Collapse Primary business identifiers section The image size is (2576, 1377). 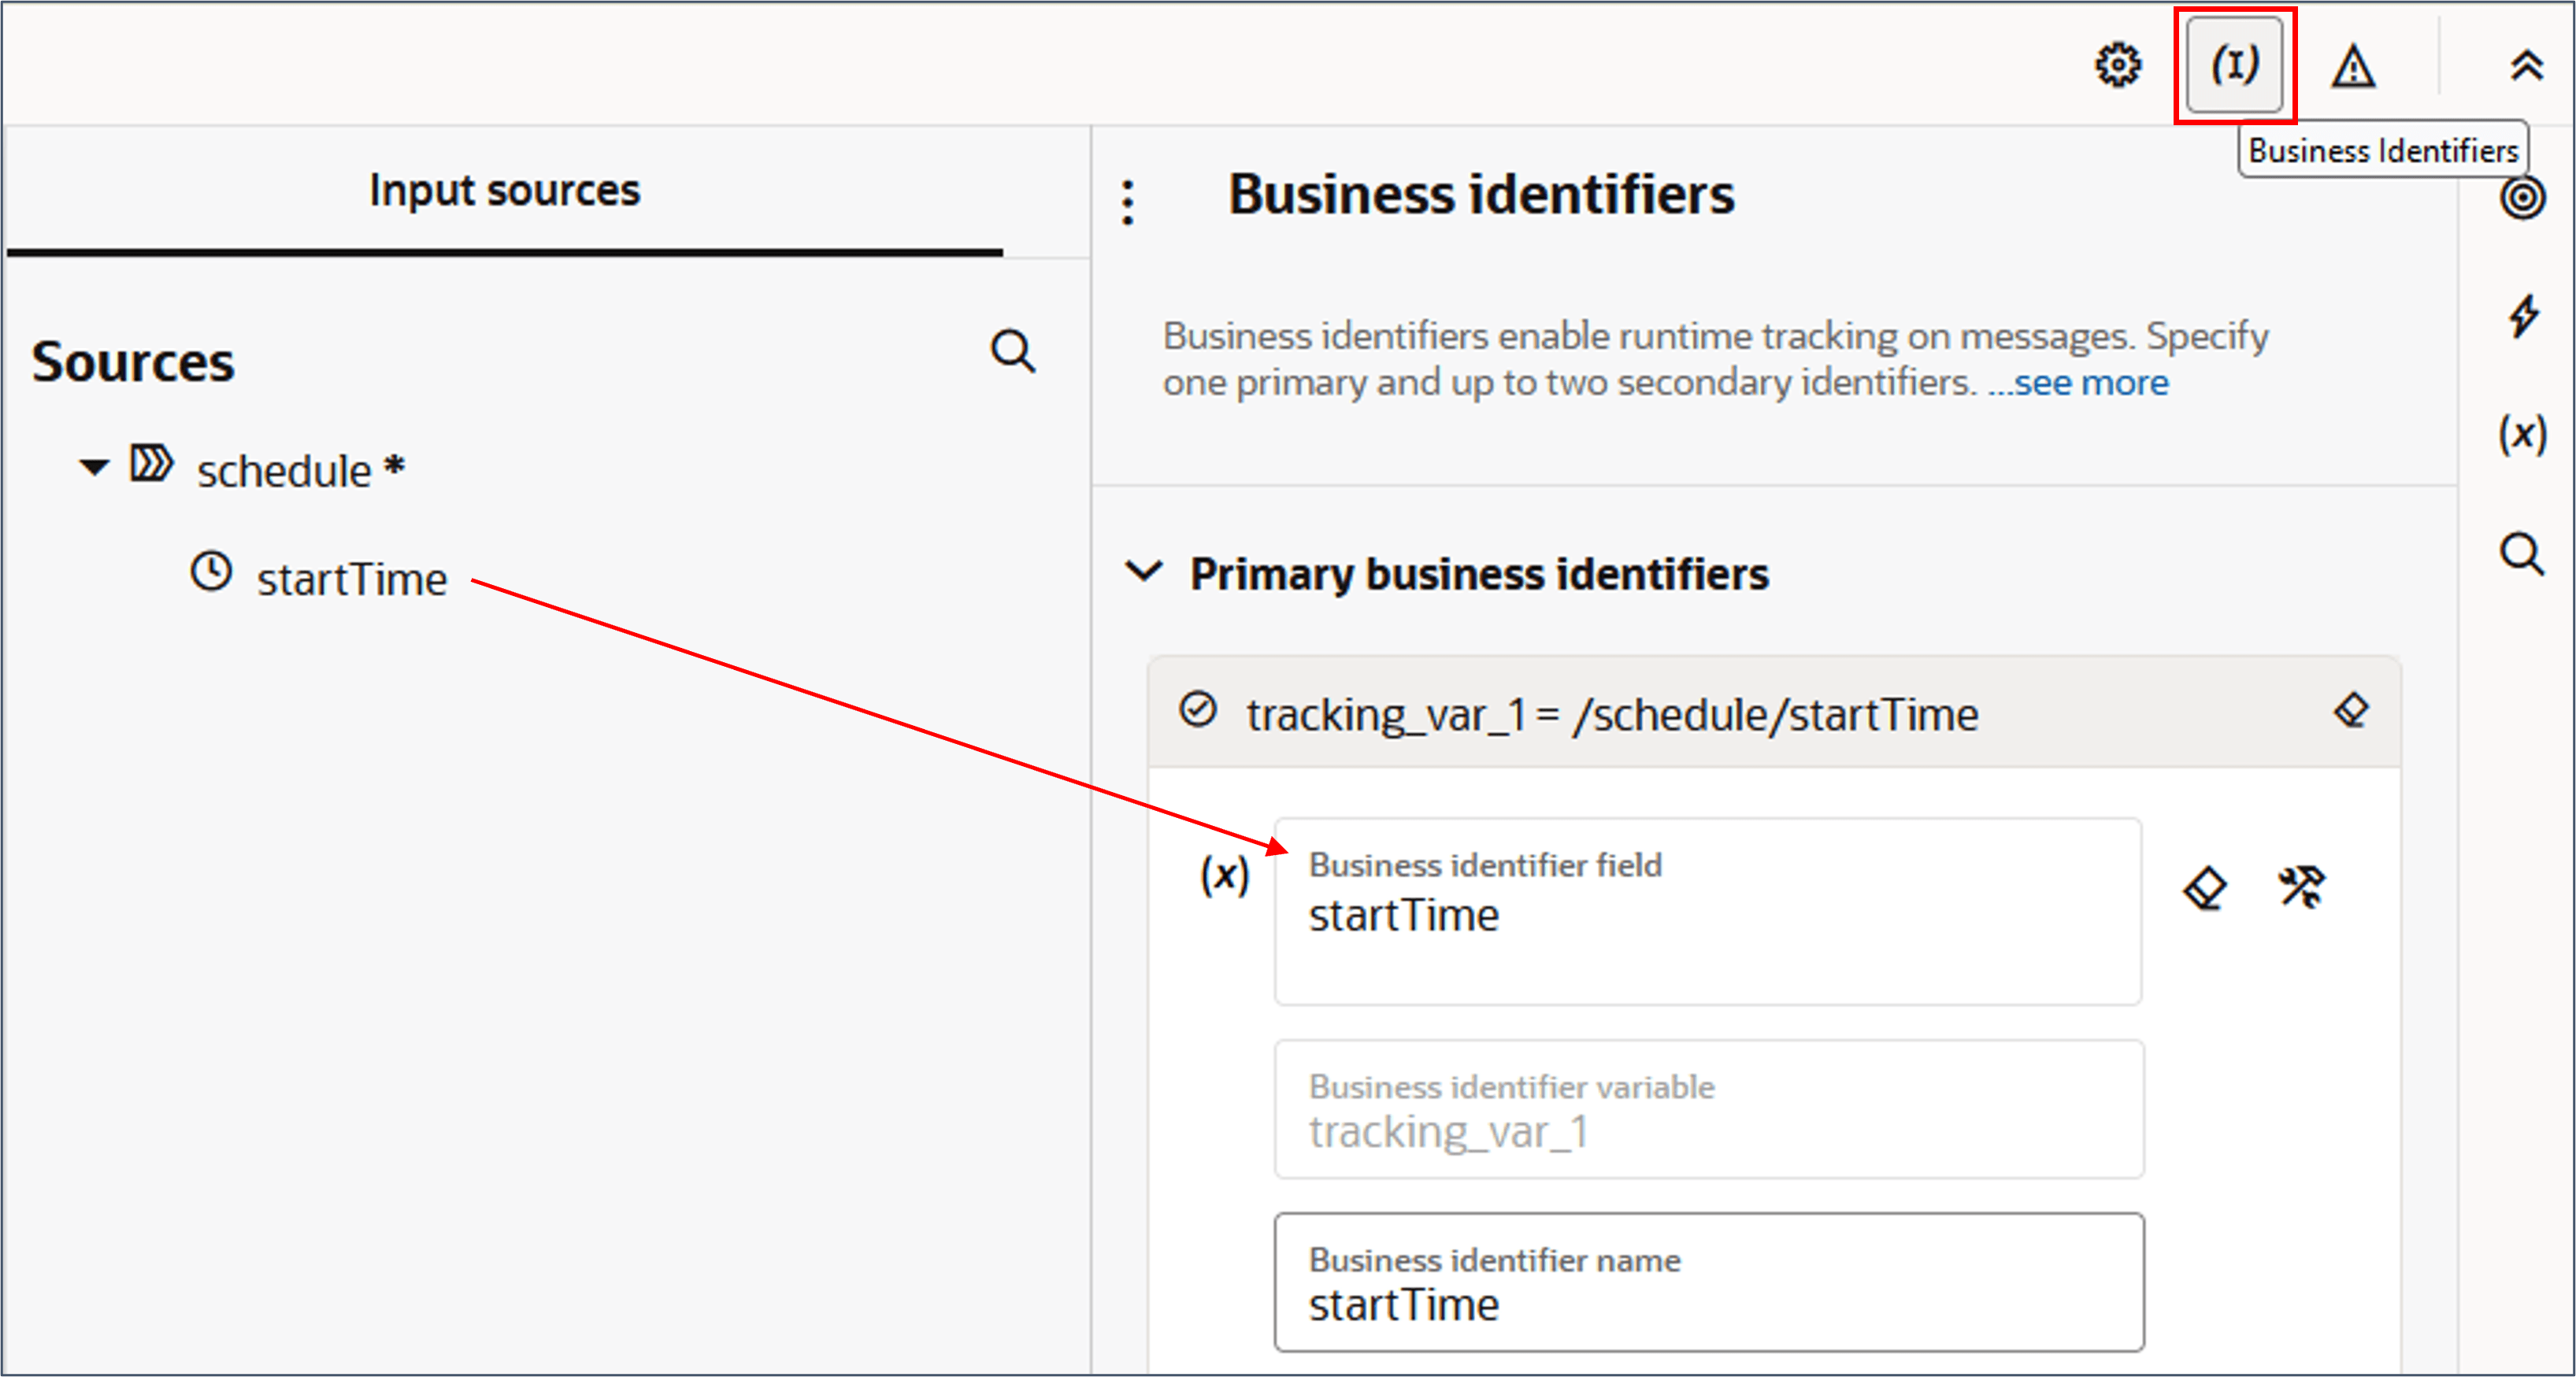point(1144,572)
